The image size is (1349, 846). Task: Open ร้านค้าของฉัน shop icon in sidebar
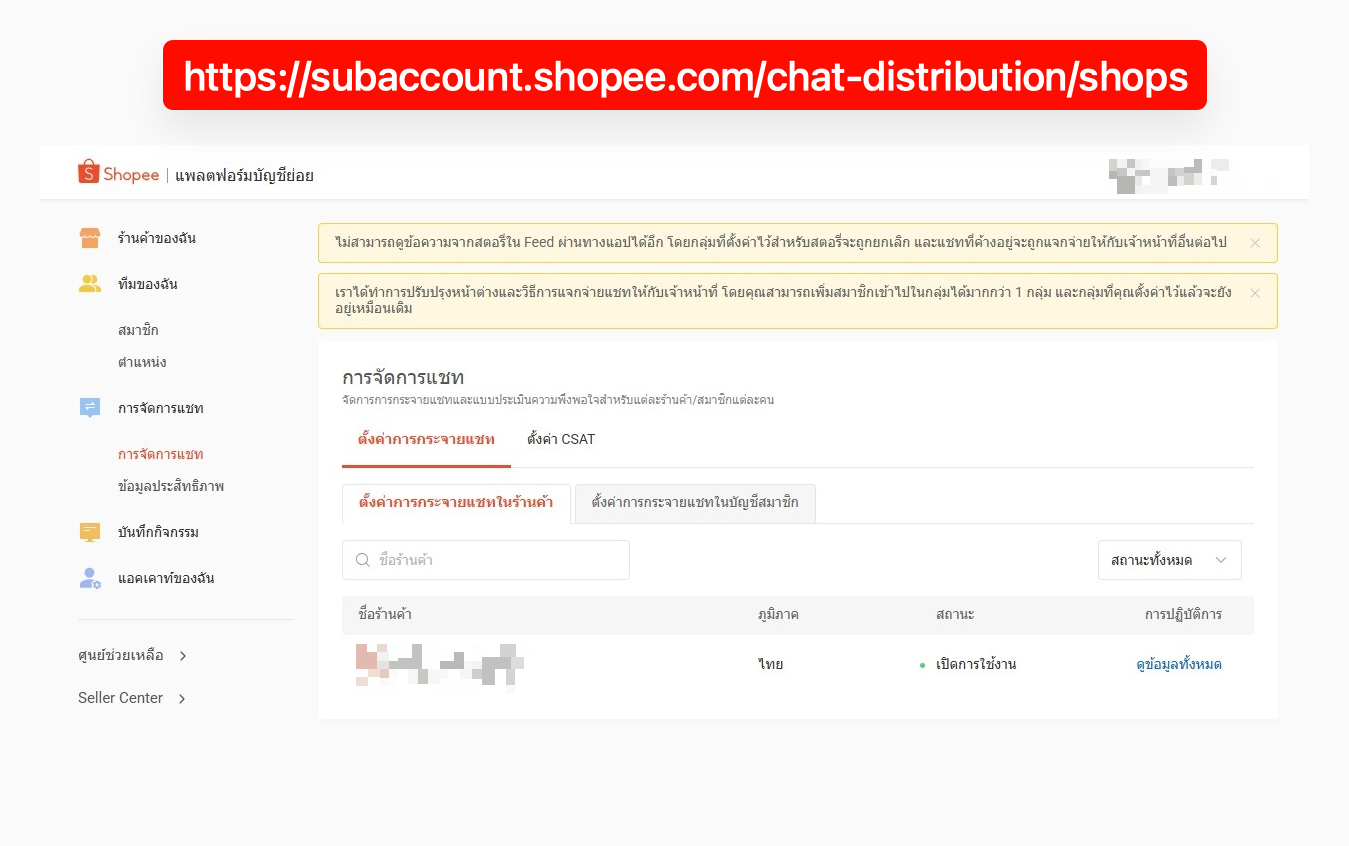tap(90, 238)
